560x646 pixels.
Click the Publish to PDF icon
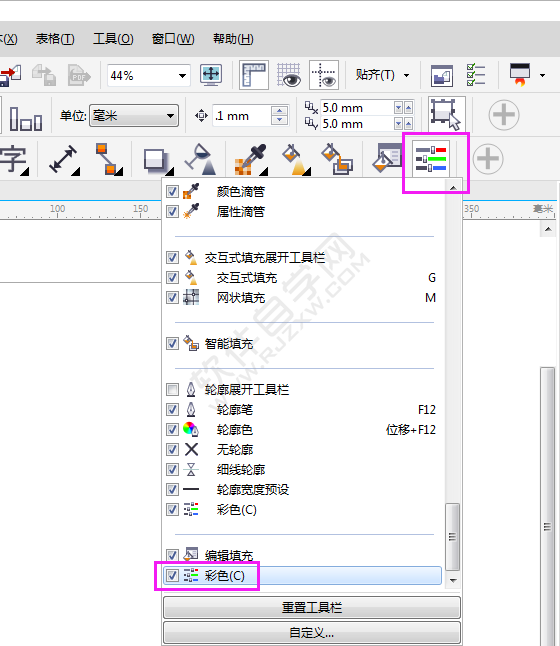(x=79, y=75)
